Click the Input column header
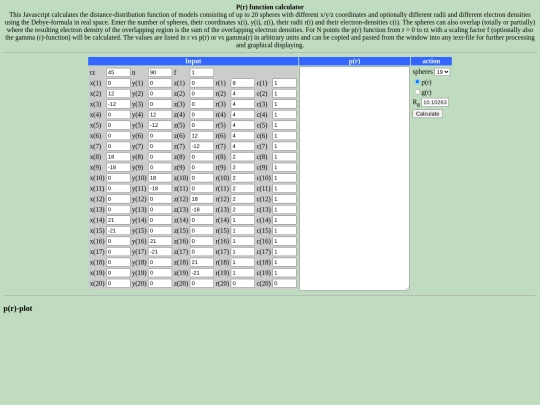This screenshot has height=405, width=540. click(193, 61)
